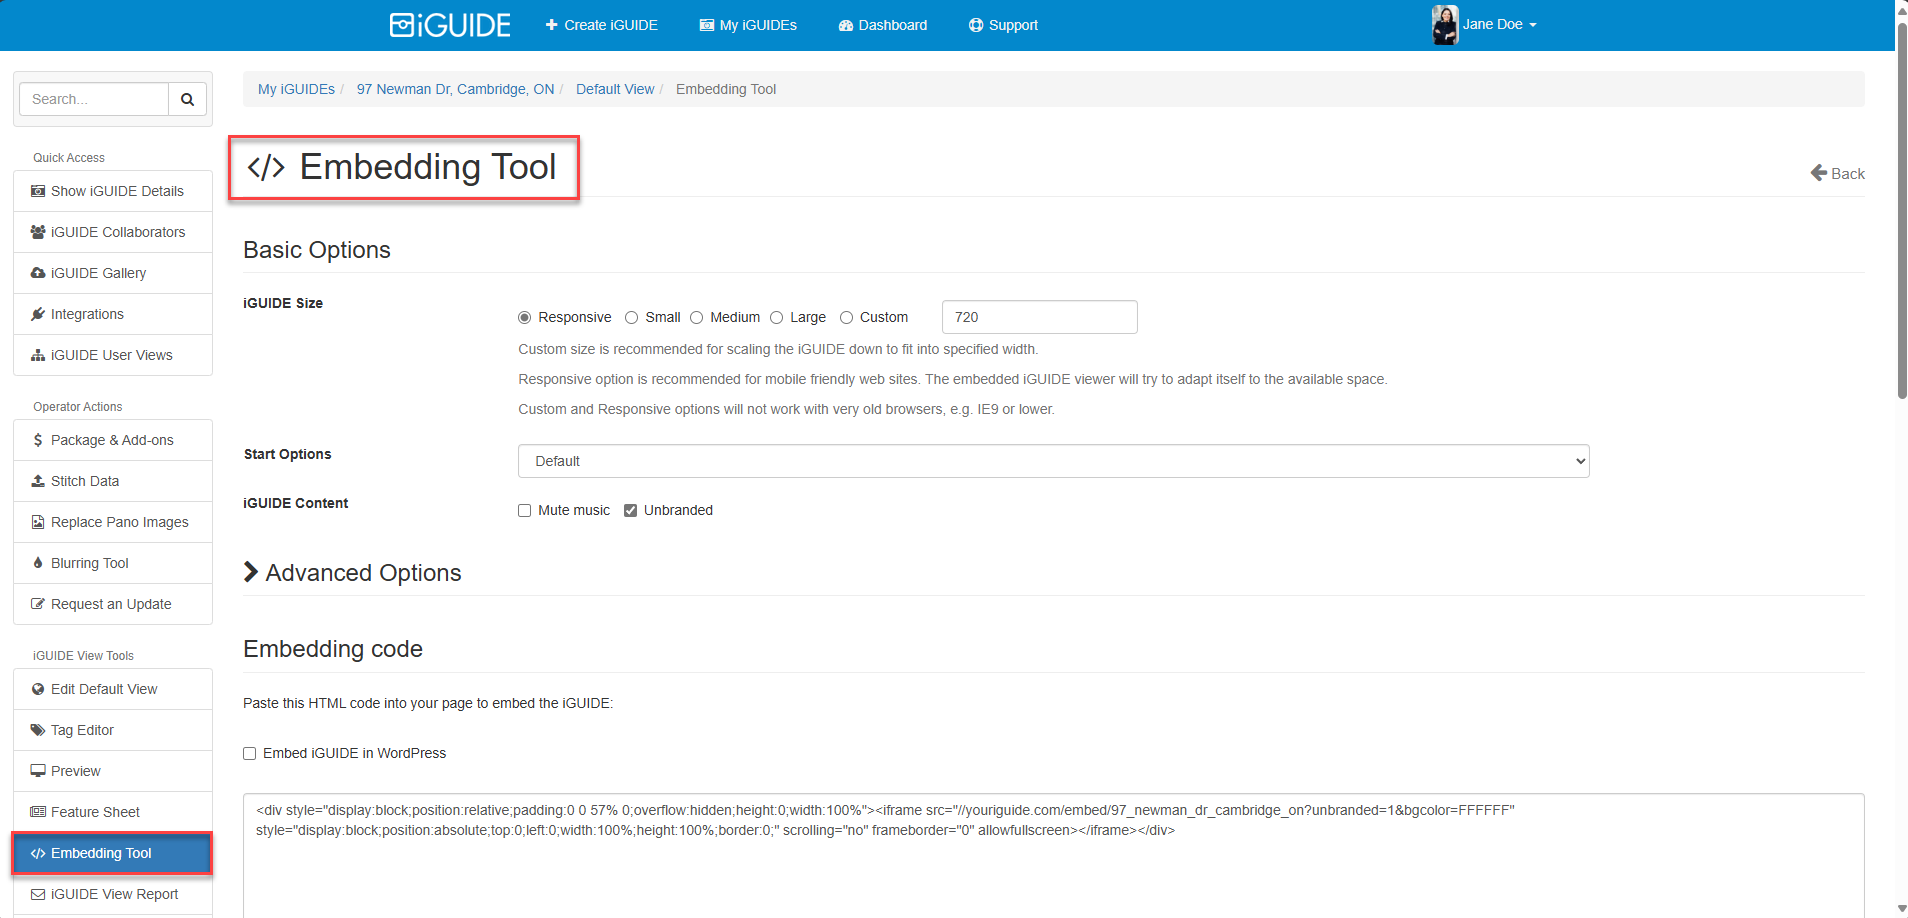Enable the Mute music checkbox

click(x=524, y=510)
